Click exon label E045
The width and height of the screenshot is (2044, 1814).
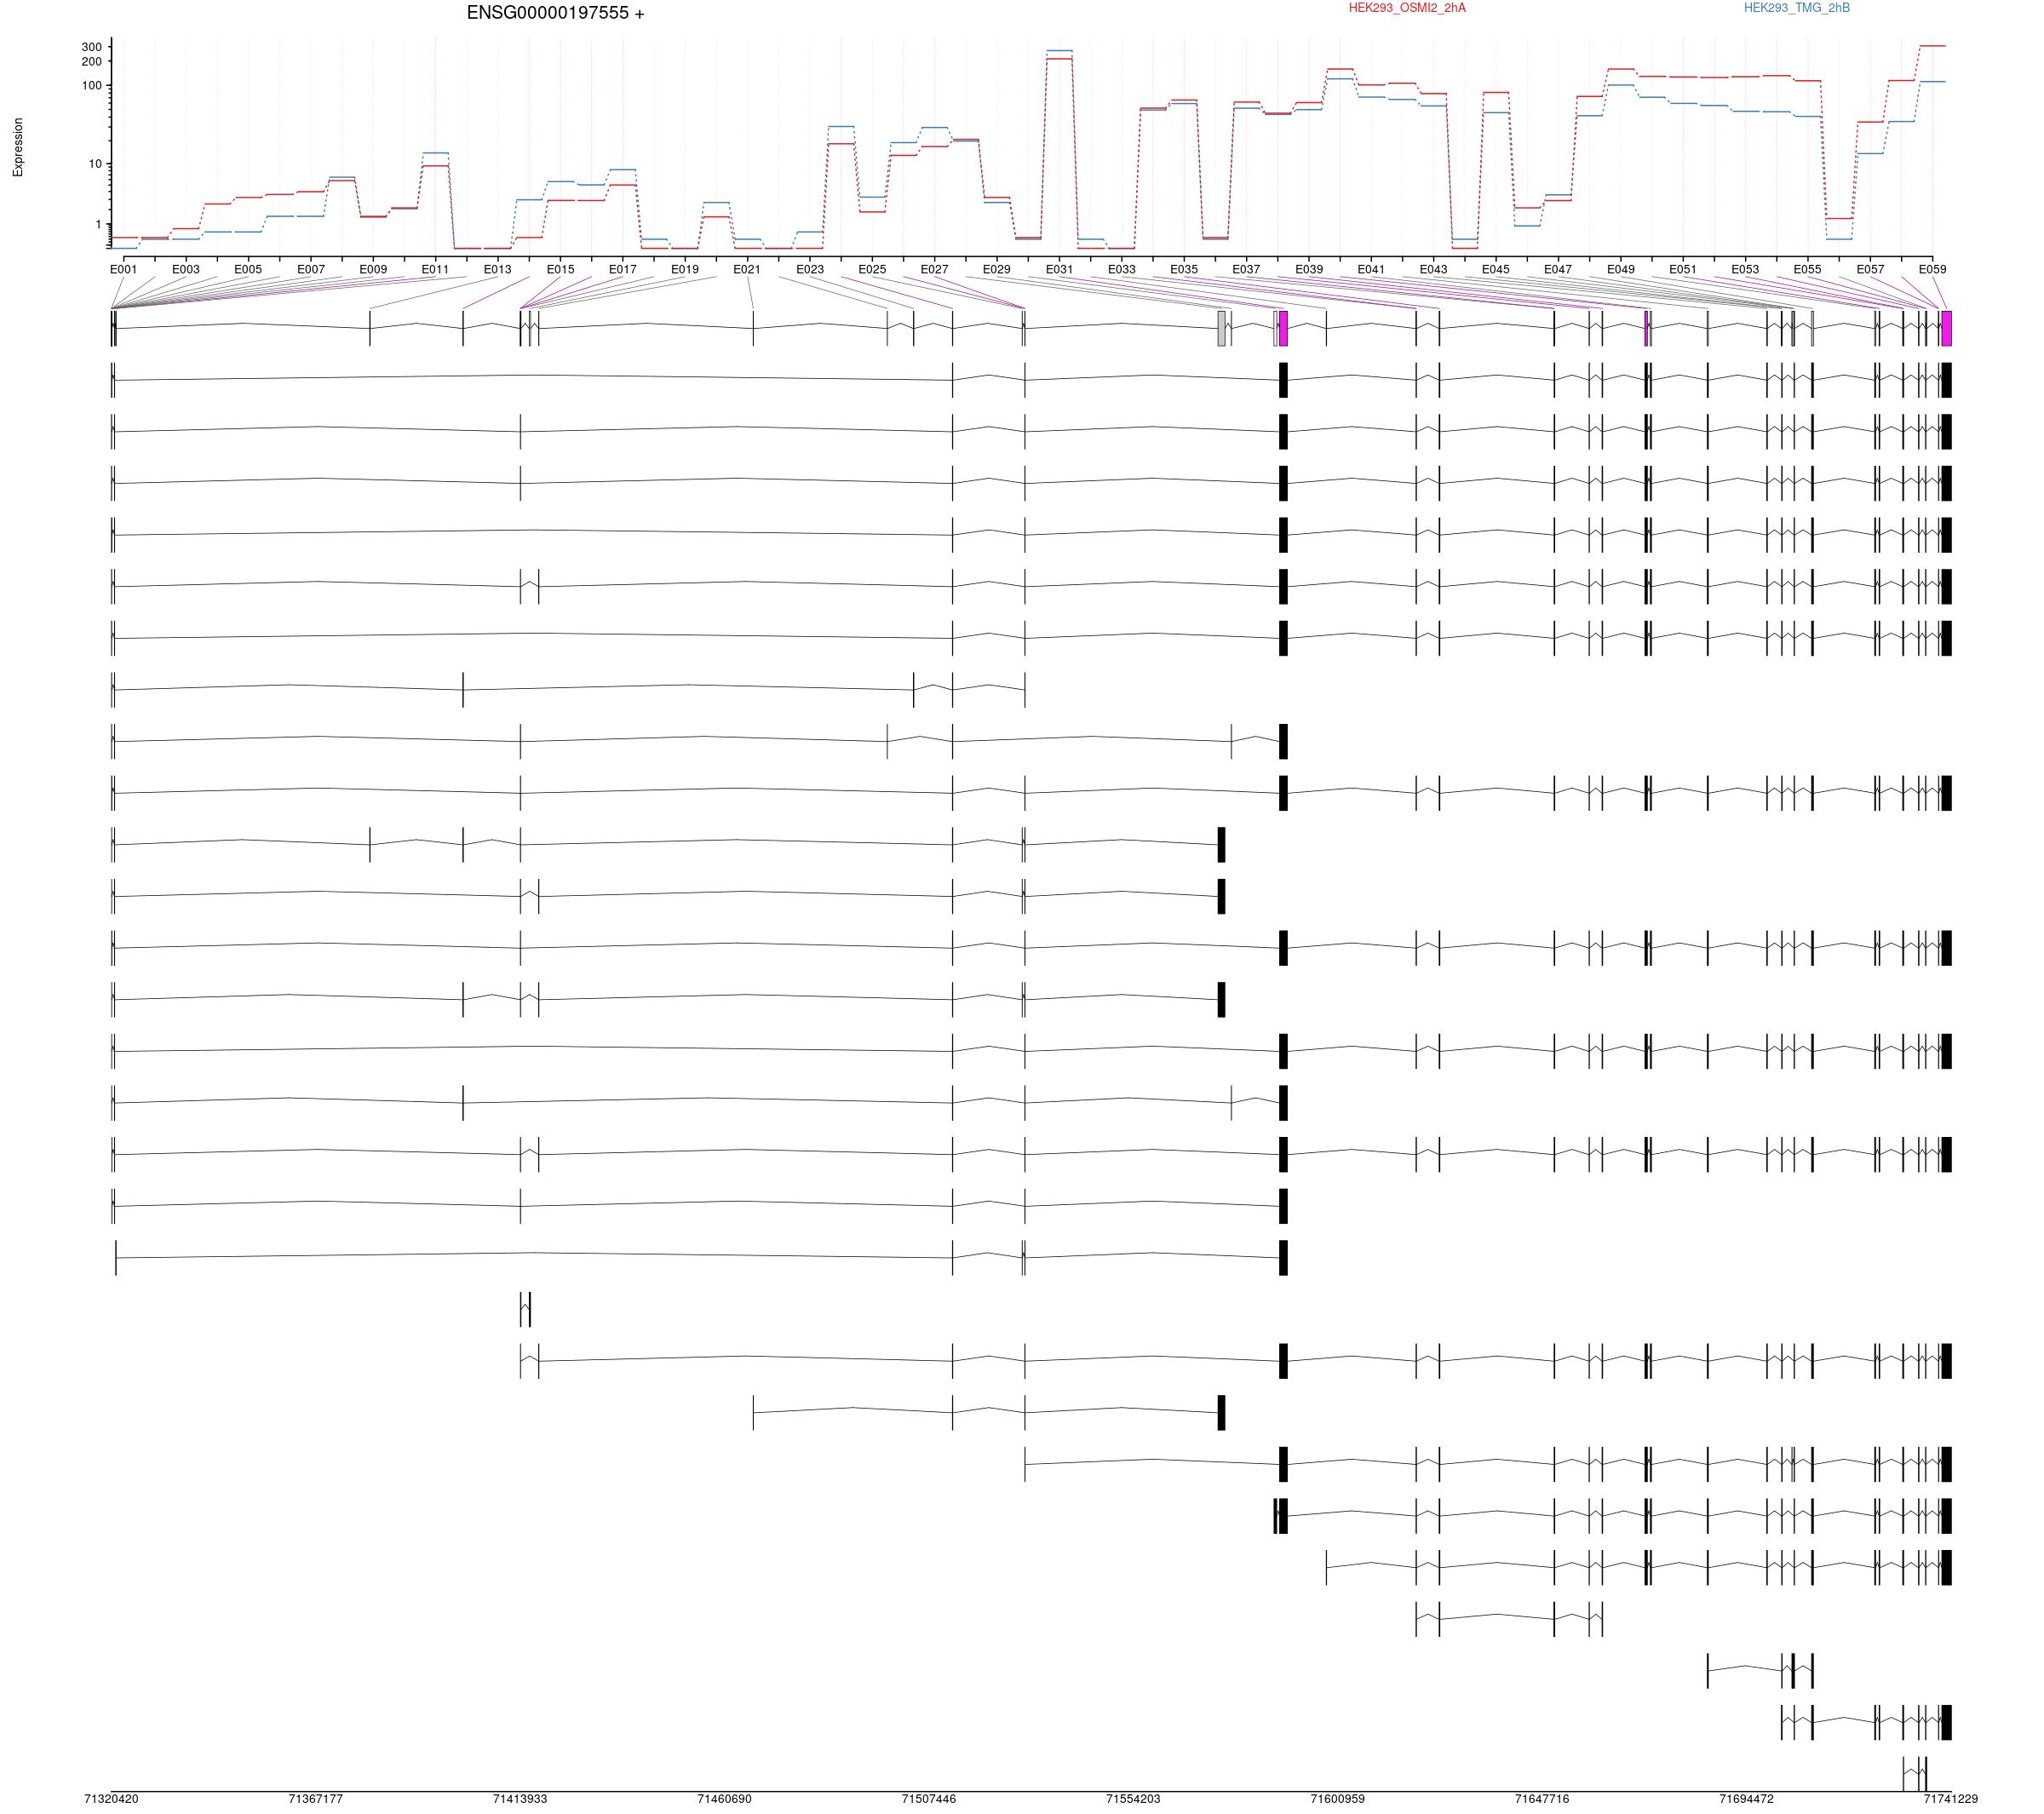[1496, 269]
